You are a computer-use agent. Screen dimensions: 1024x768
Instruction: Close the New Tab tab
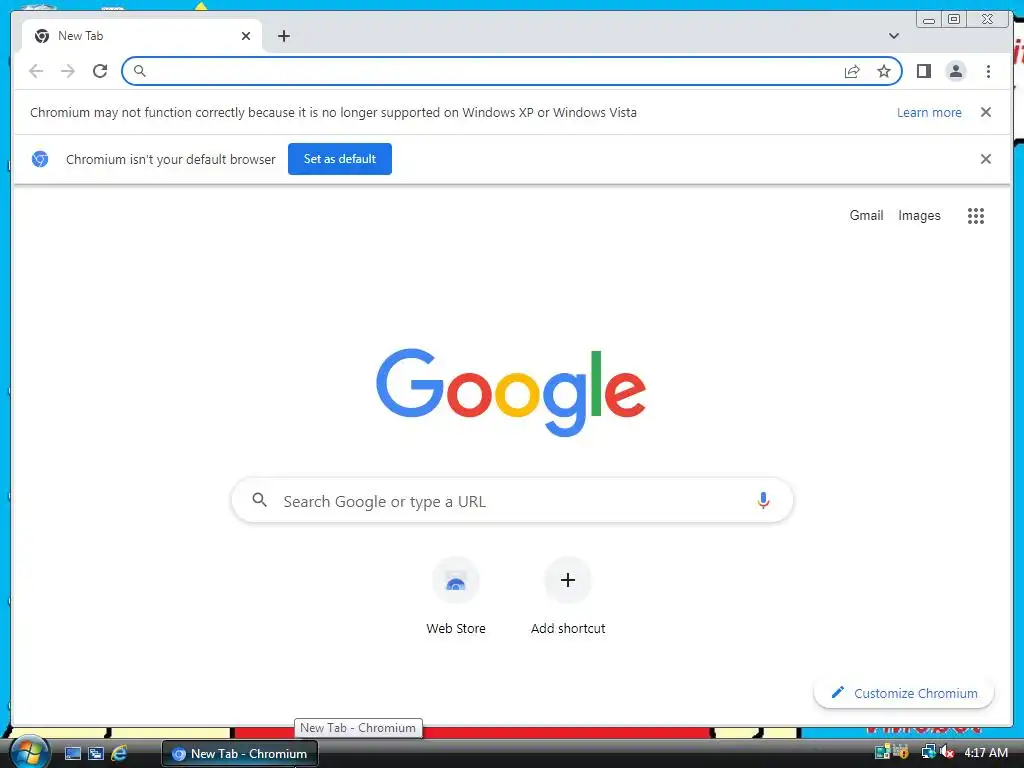click(246, 36)
